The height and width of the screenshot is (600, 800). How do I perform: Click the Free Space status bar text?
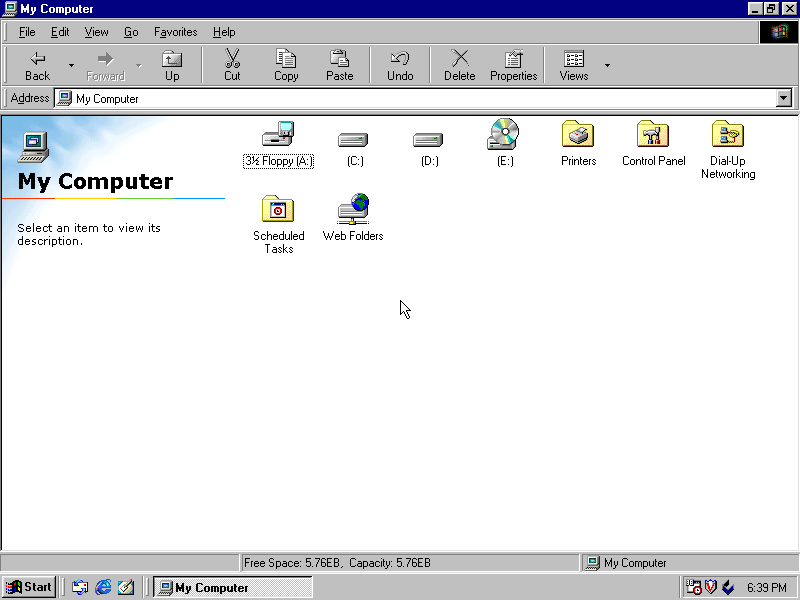[337, 563]
